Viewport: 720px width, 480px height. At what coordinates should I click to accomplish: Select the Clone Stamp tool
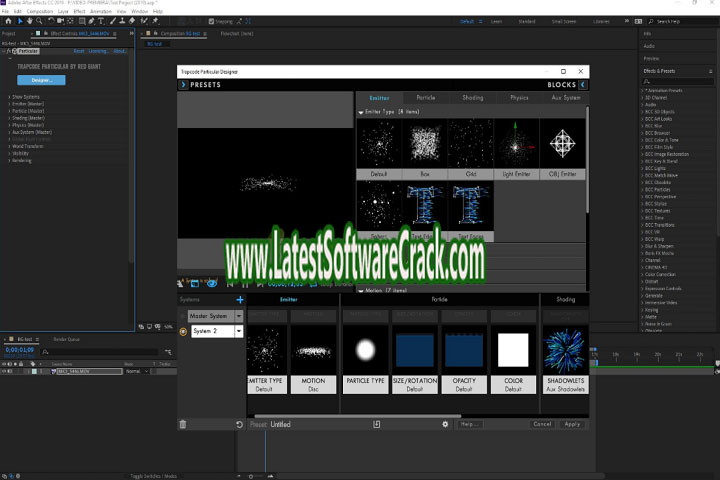(122, 21)
